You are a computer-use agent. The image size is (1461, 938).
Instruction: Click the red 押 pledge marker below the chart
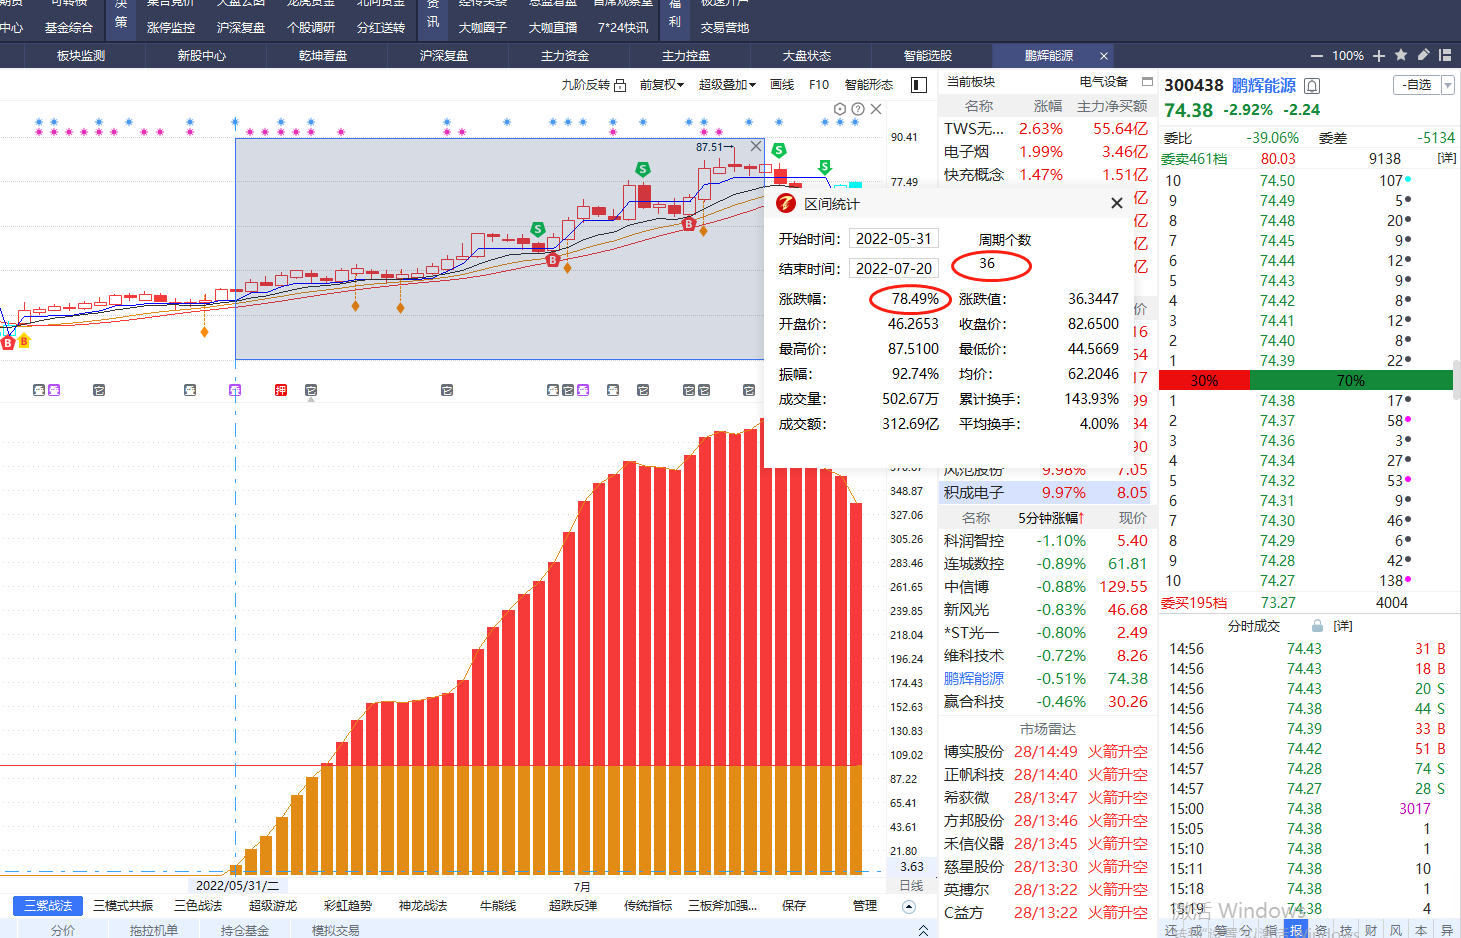coord(281,390)
